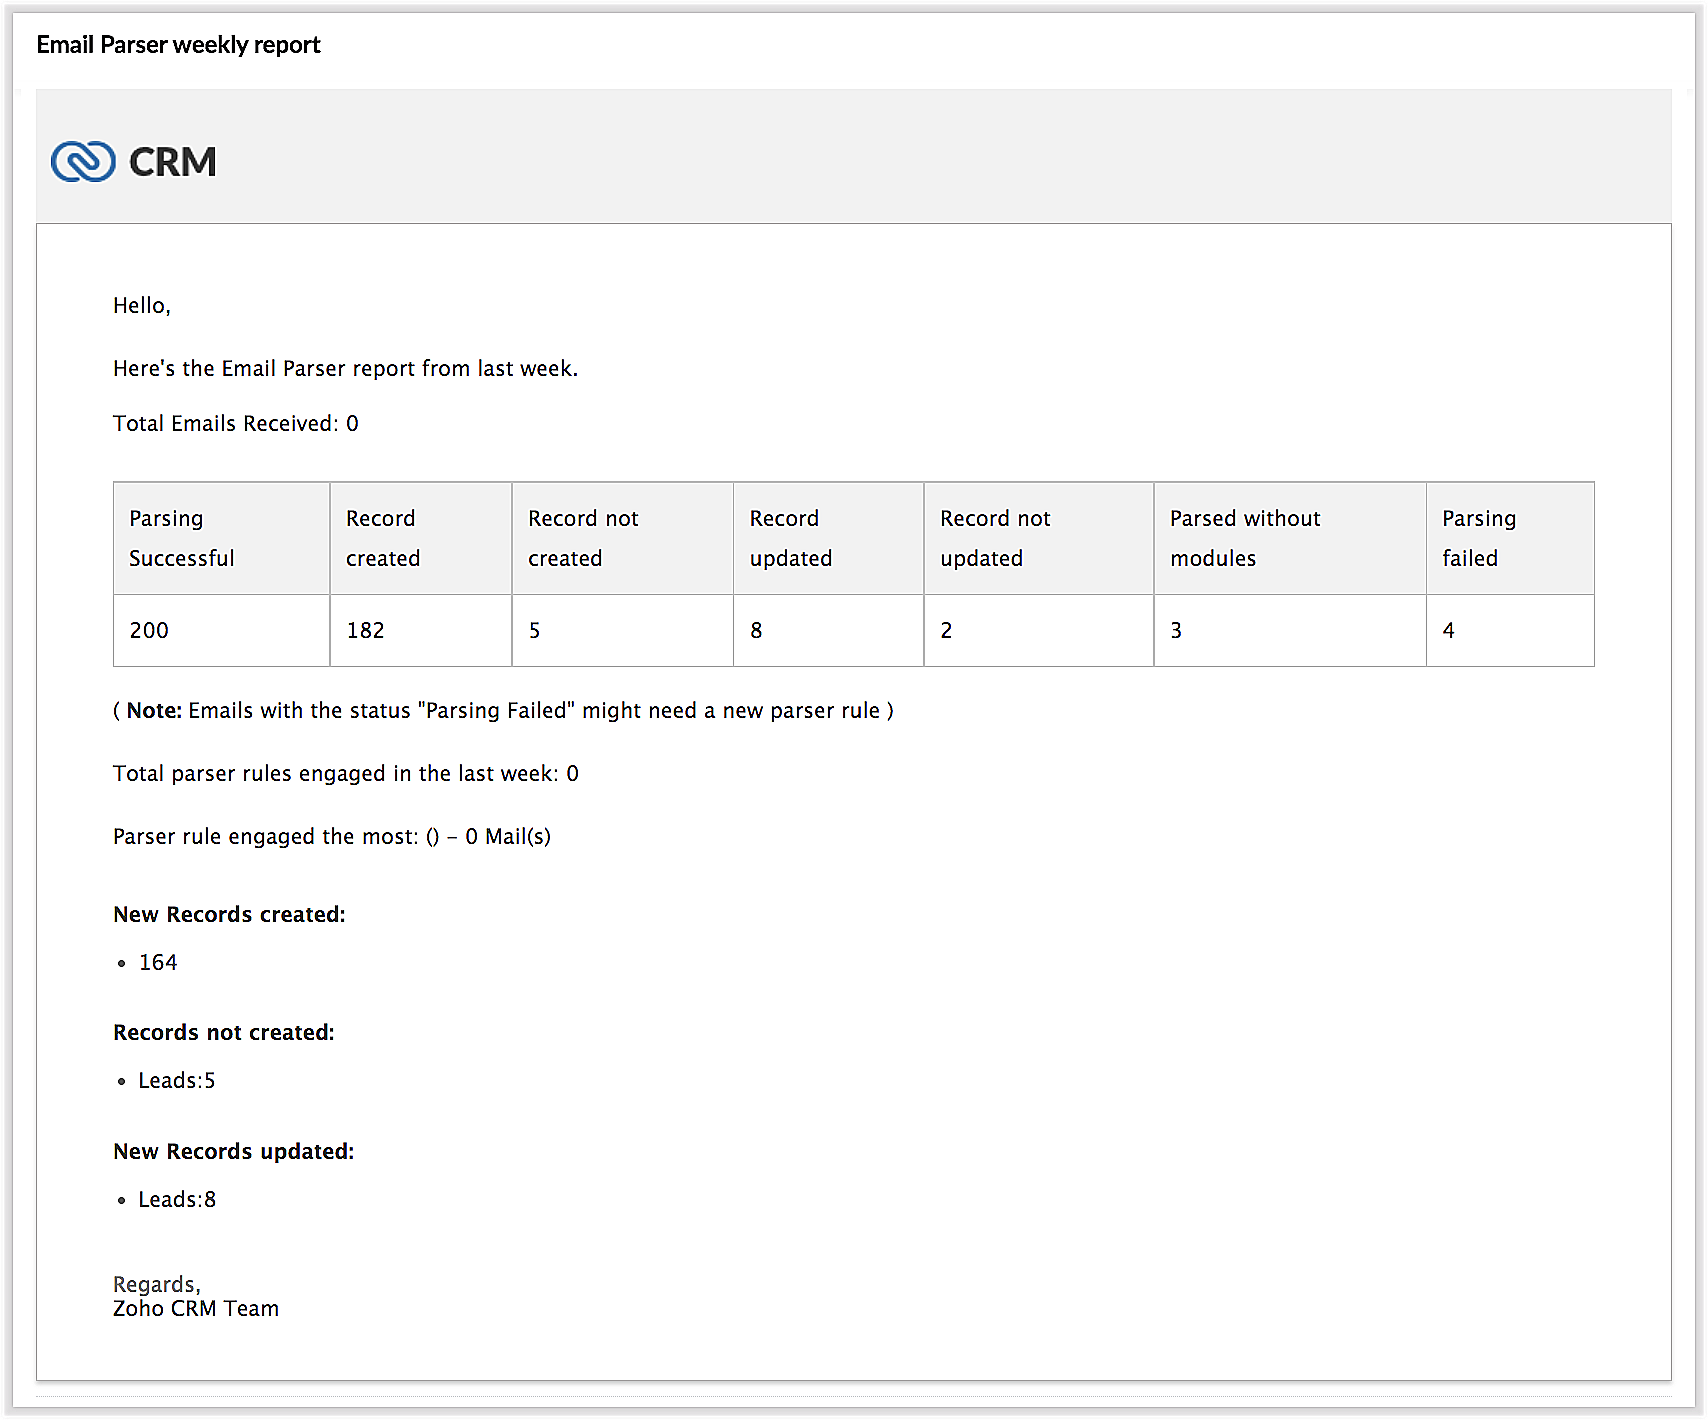Viewport: 1708px width, 1420px height.
Task: Select the 182 cell in the table
Action: pos(365,630)
